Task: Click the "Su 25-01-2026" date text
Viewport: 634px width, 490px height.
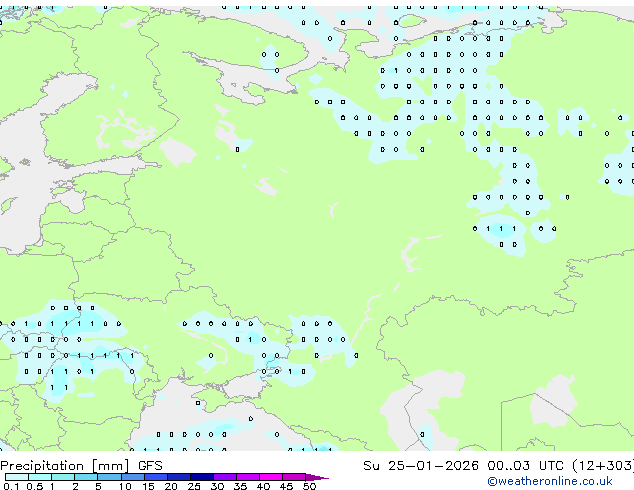Action: click(x=421, y=466)
